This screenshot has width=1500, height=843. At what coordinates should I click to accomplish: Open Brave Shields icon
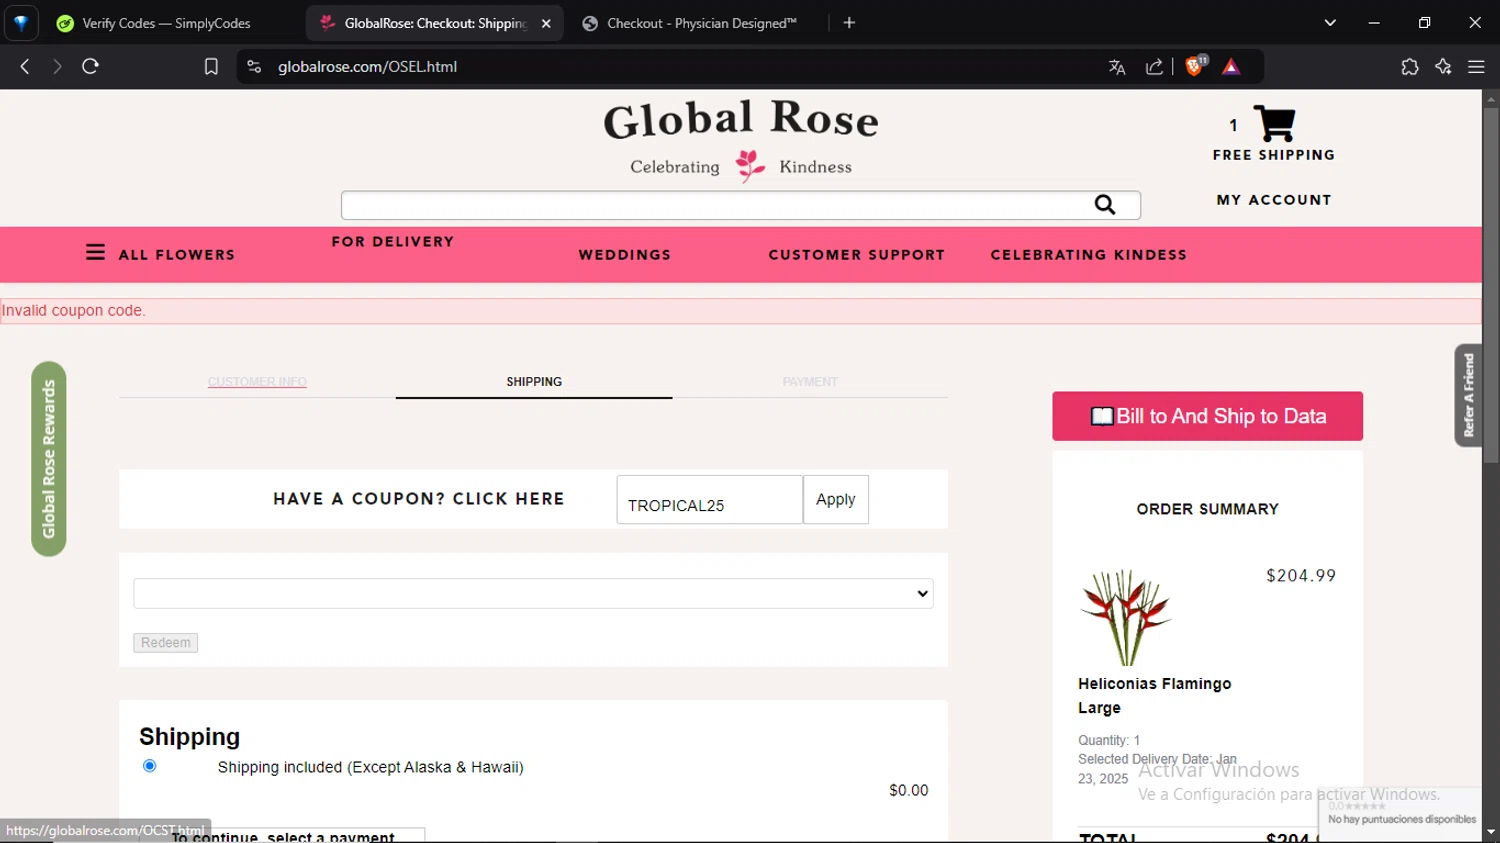[x=1195, y=66]
